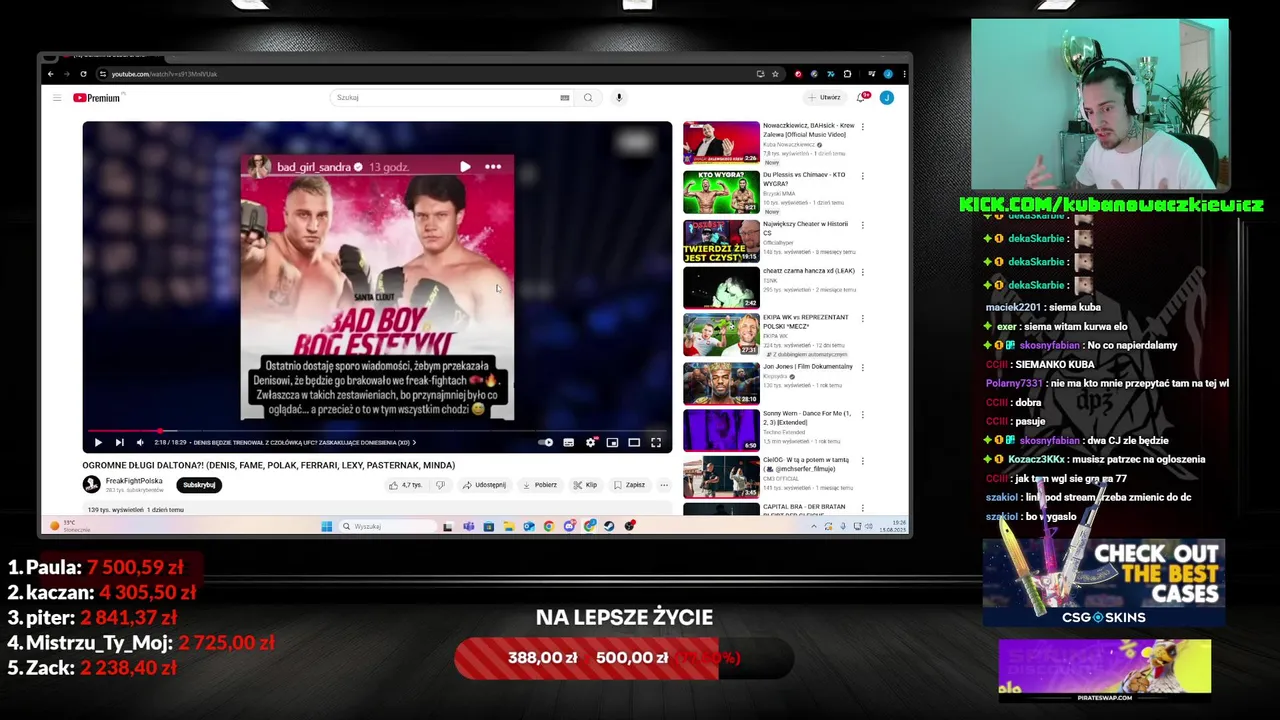Open 'Nowaczkiewicz, BAHsick - Krew Zalewa' thumbnail
Image resolution: width=1280 pixels, height=720 pixels.
coord(721,143)
